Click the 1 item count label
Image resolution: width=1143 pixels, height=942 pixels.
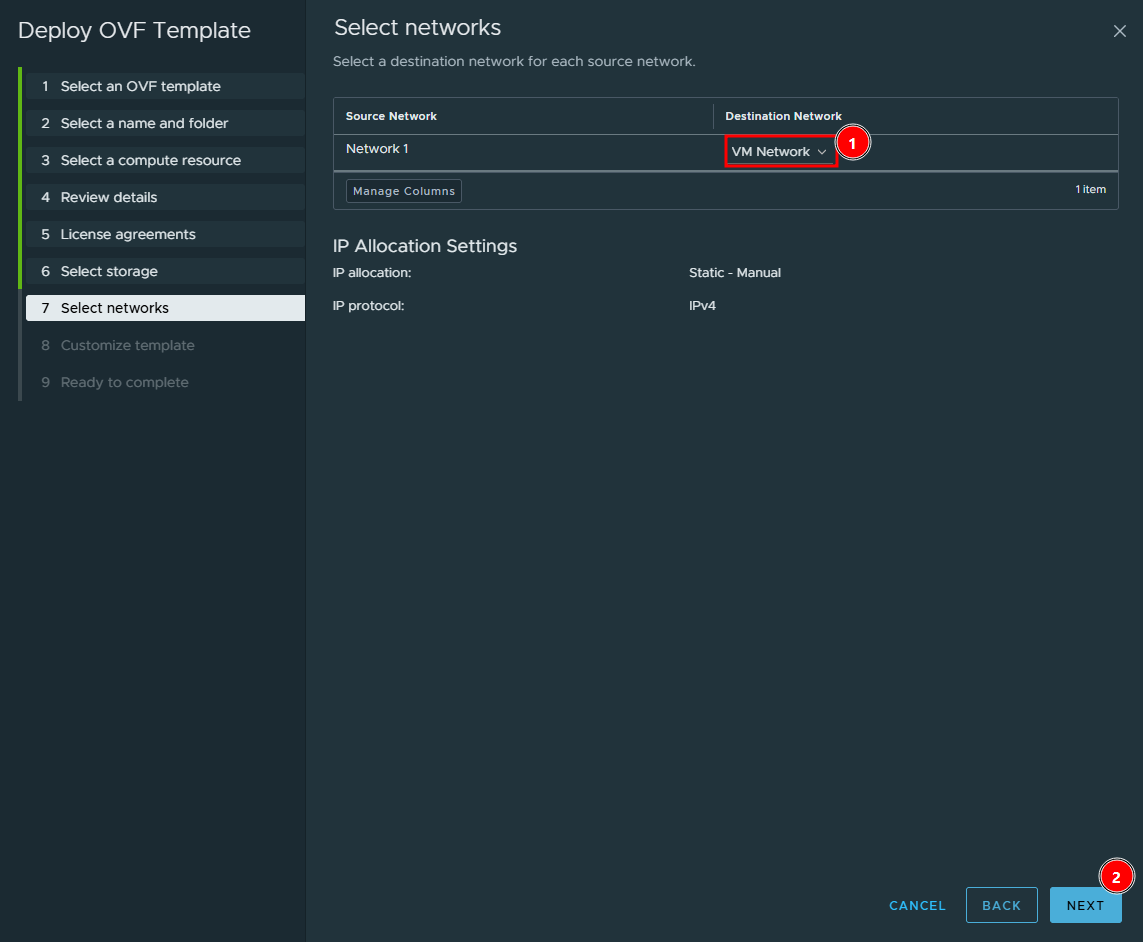(1091, 190)
